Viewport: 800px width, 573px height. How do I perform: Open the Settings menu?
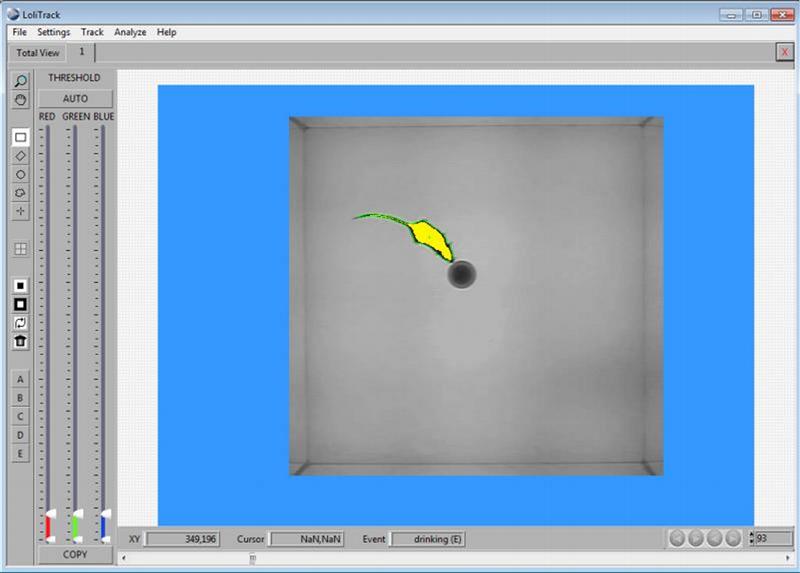[54, 32]
